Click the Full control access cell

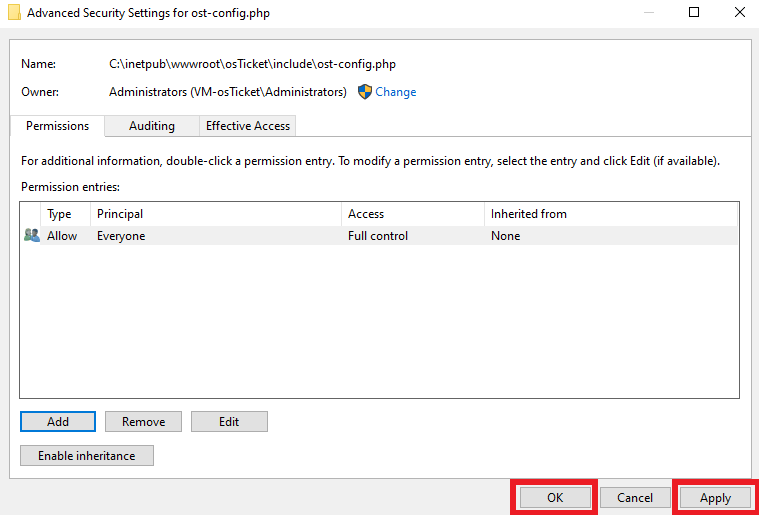pos(378,236)
